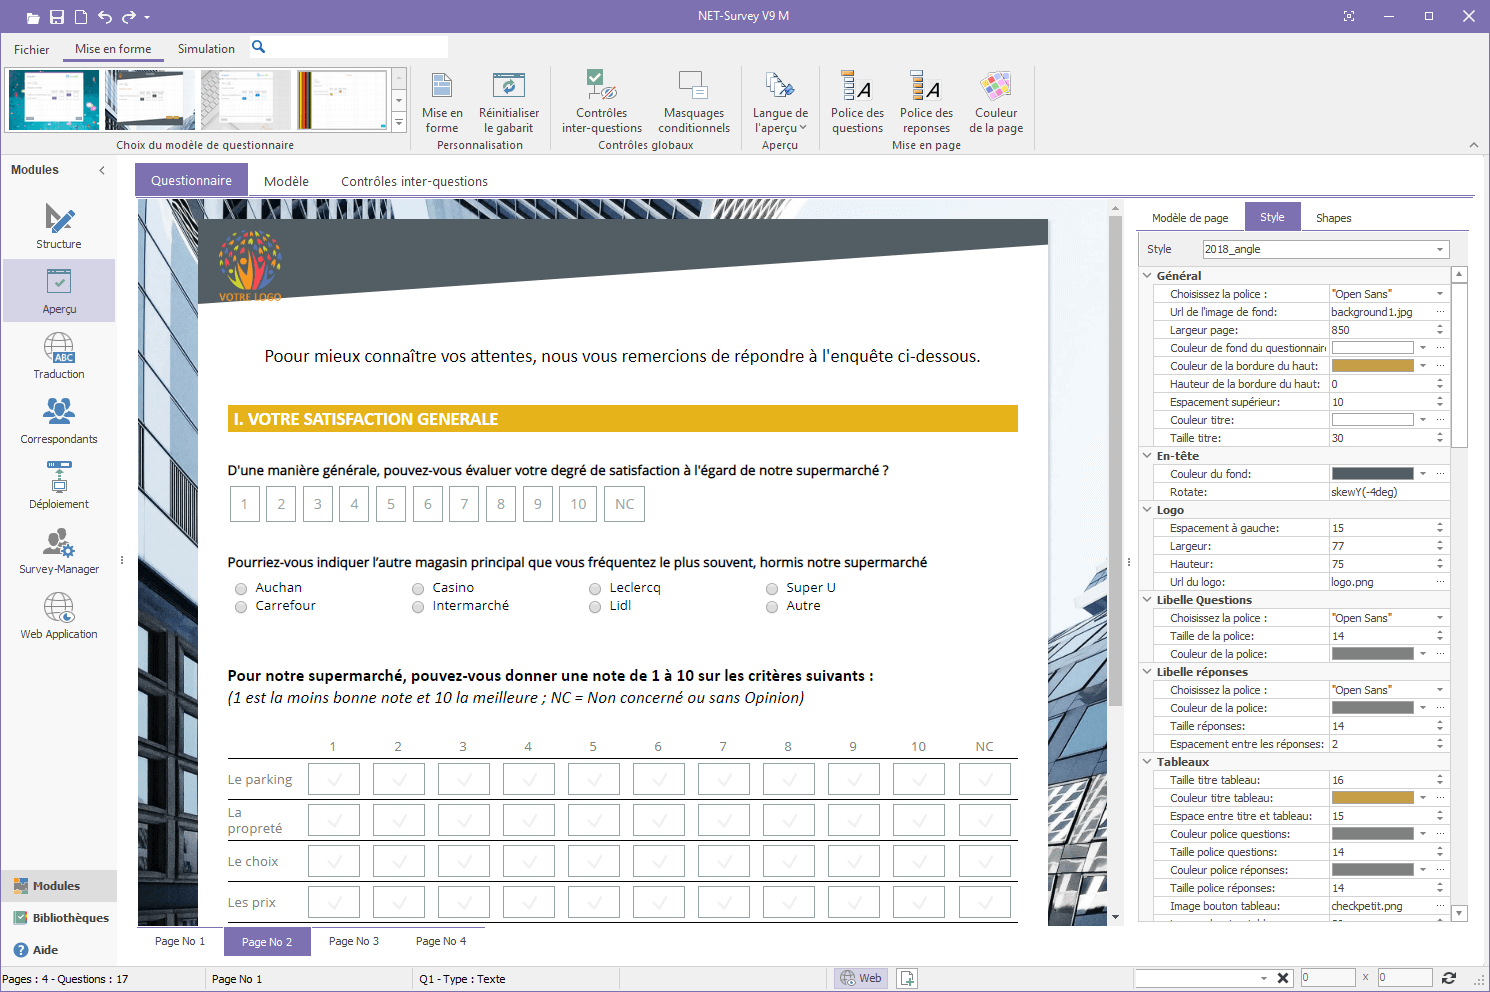The width and height of the screenshot is (1490, 992).
Task: Open Couleur de la page picker
Action: pos(996,103)
